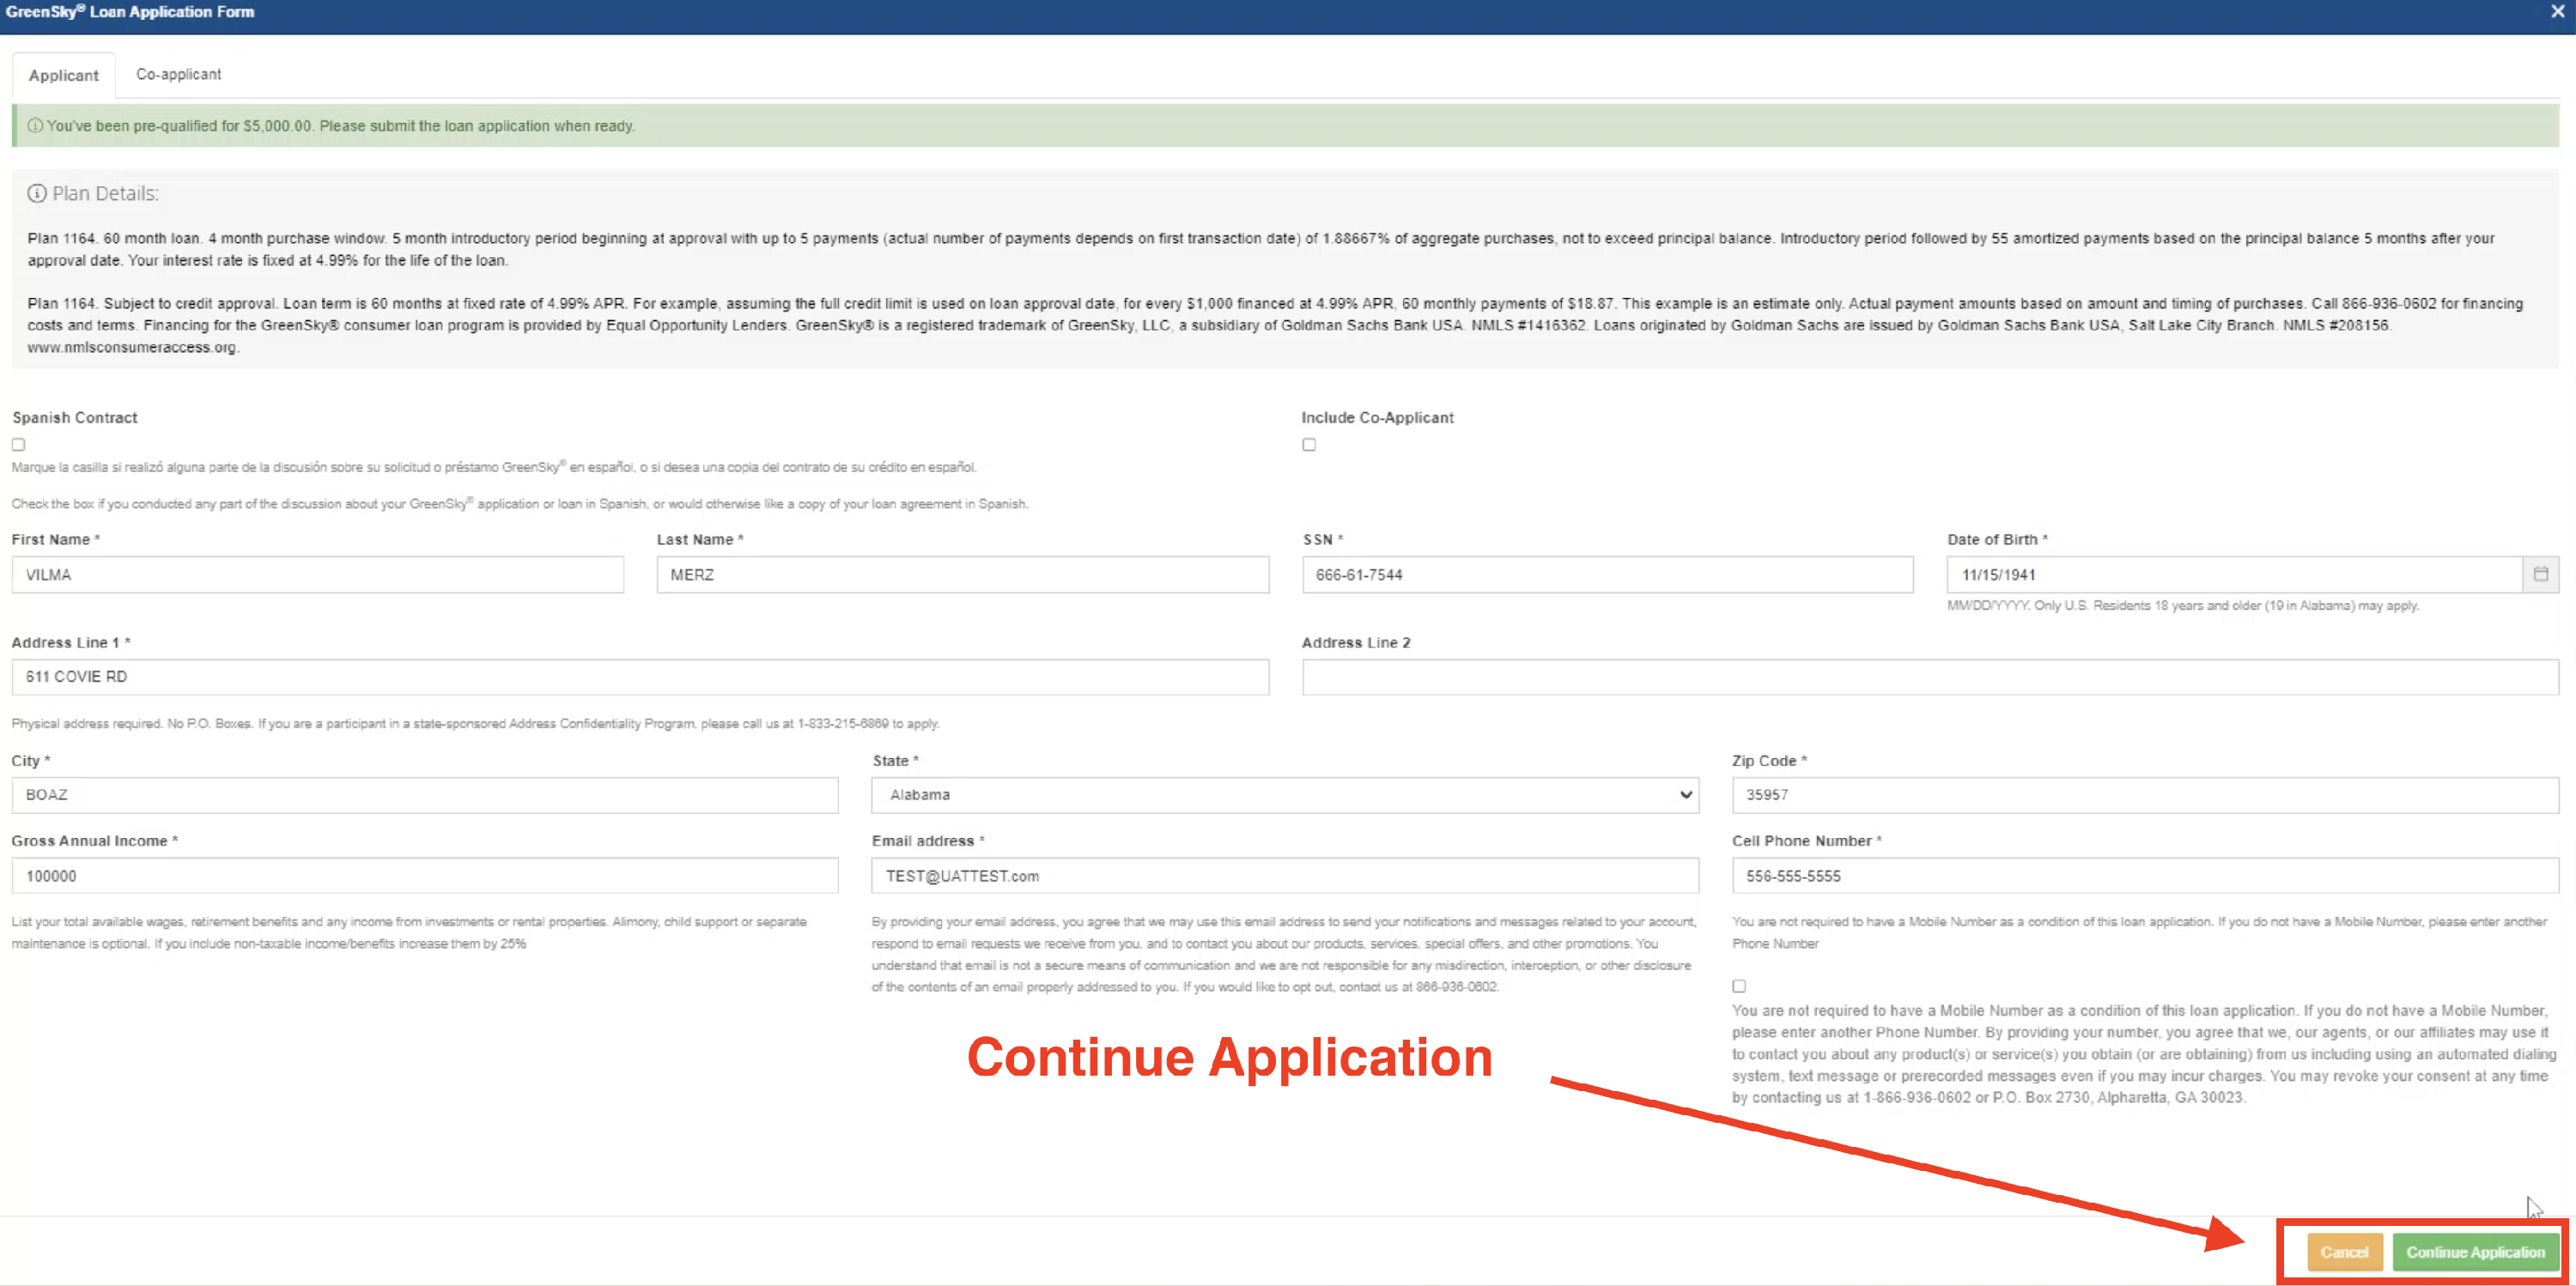Click the Email address field
The height and width of the screenshot is (1286, 2576).
coord(1284,875)
